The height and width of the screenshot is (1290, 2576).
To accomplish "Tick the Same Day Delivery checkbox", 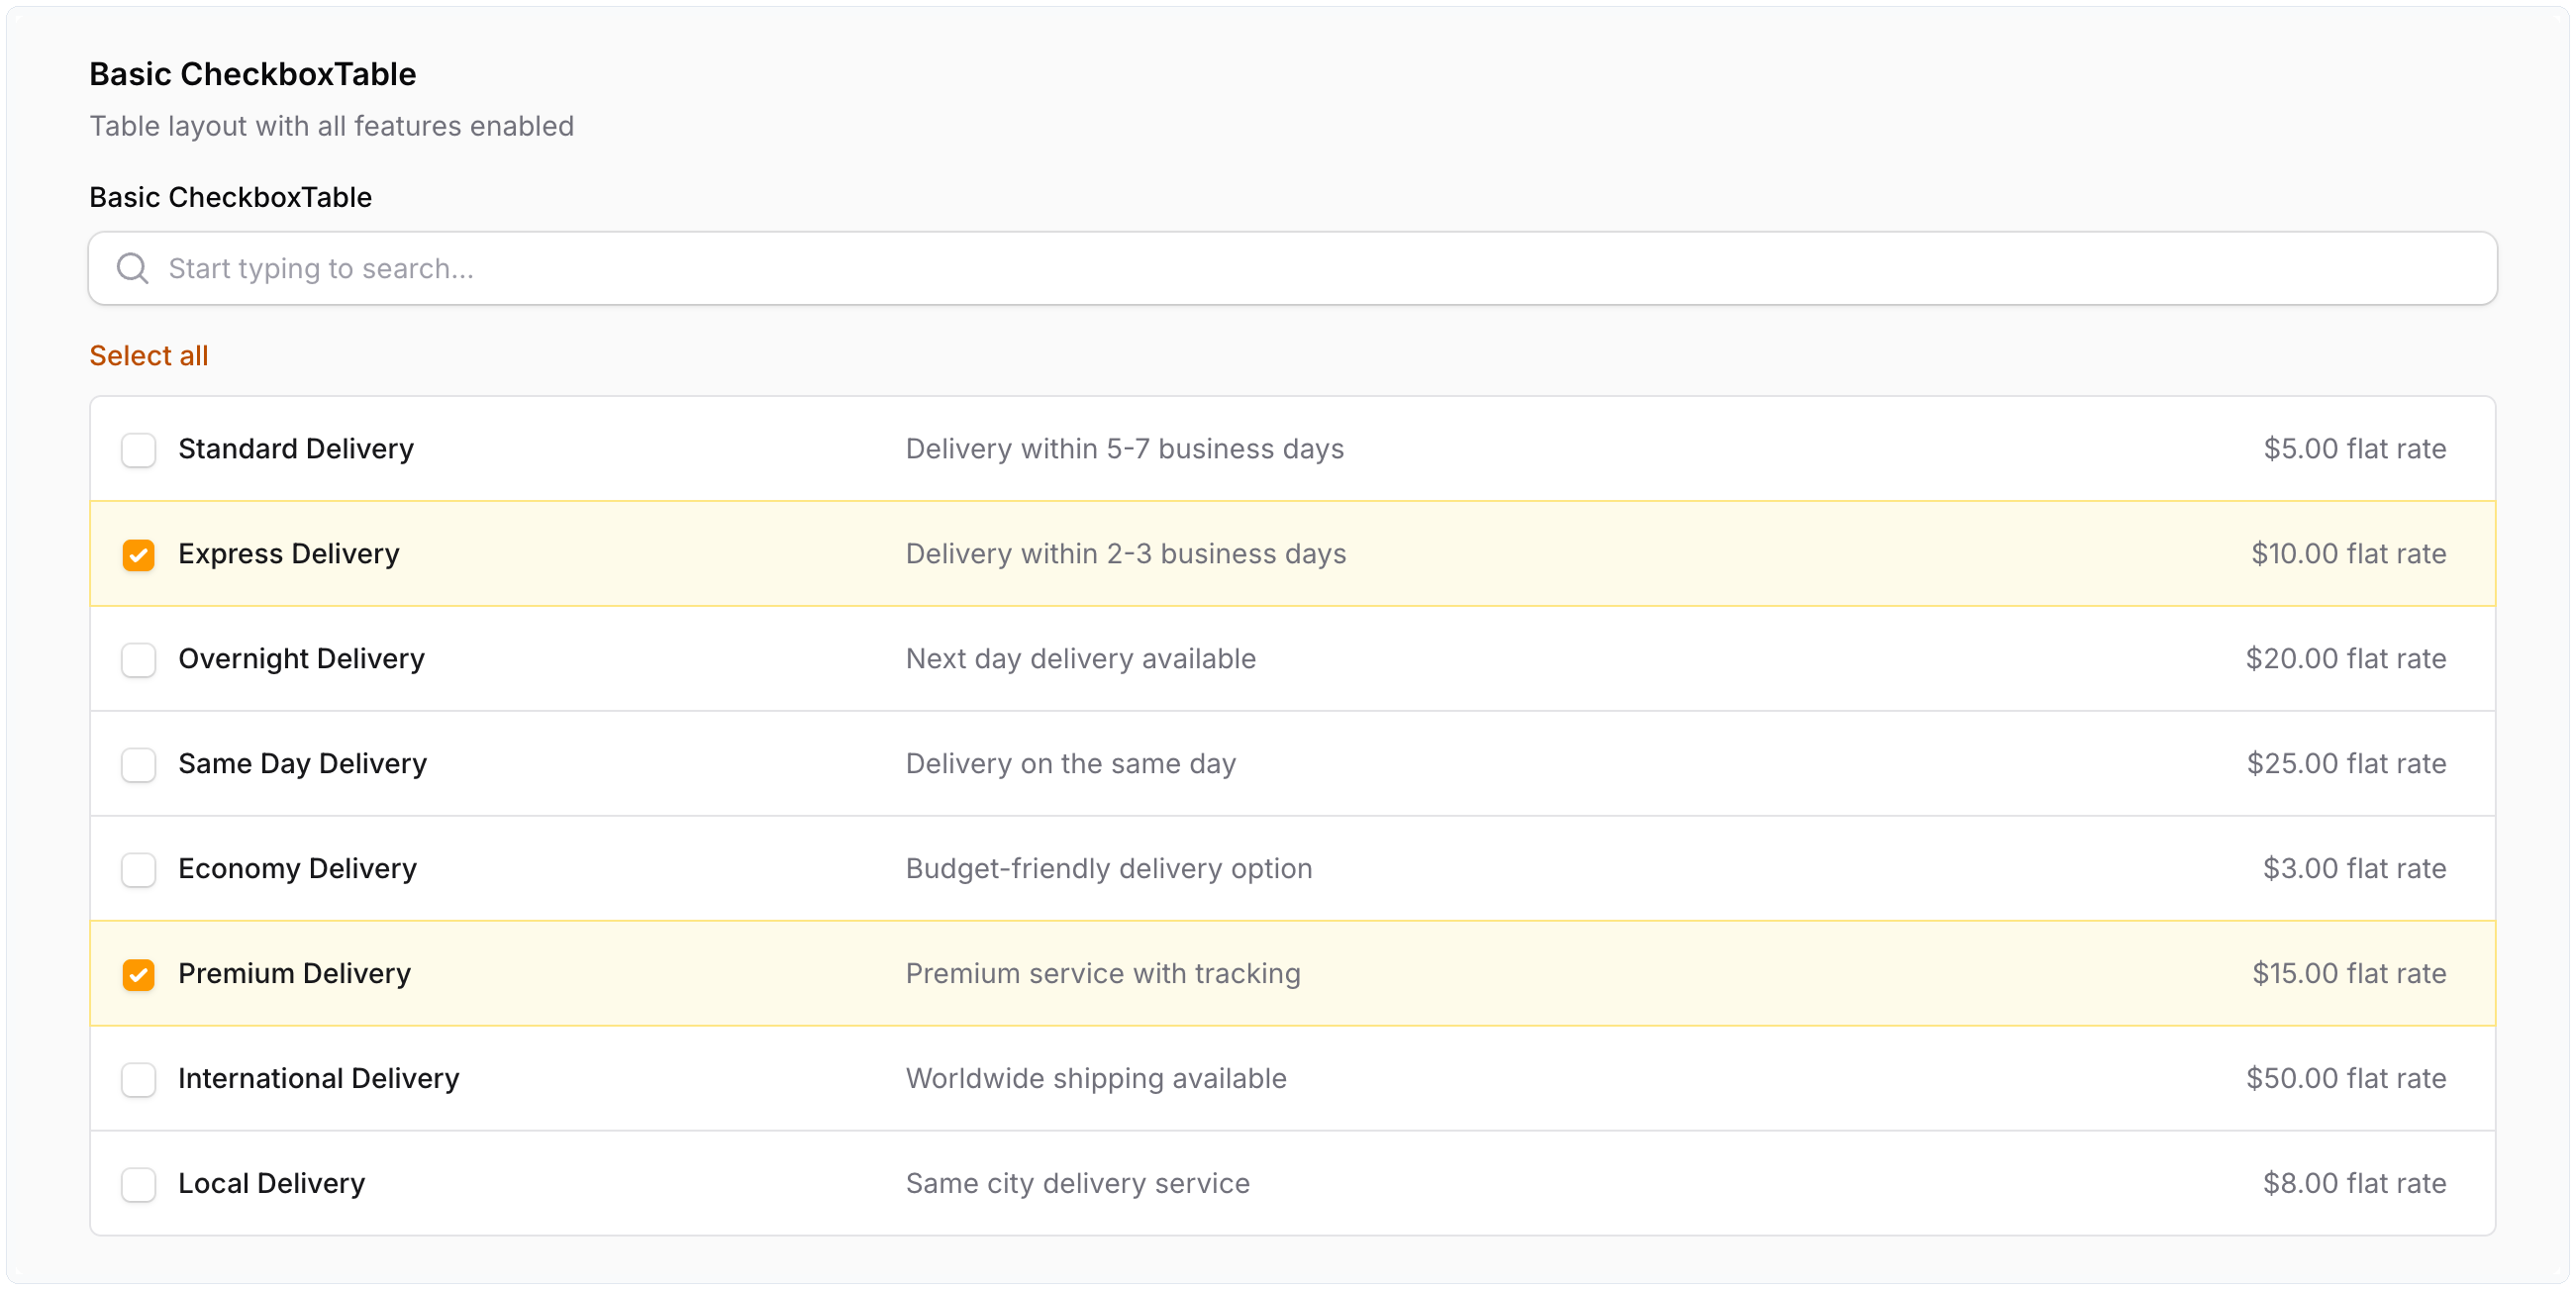I will (139, 765).
